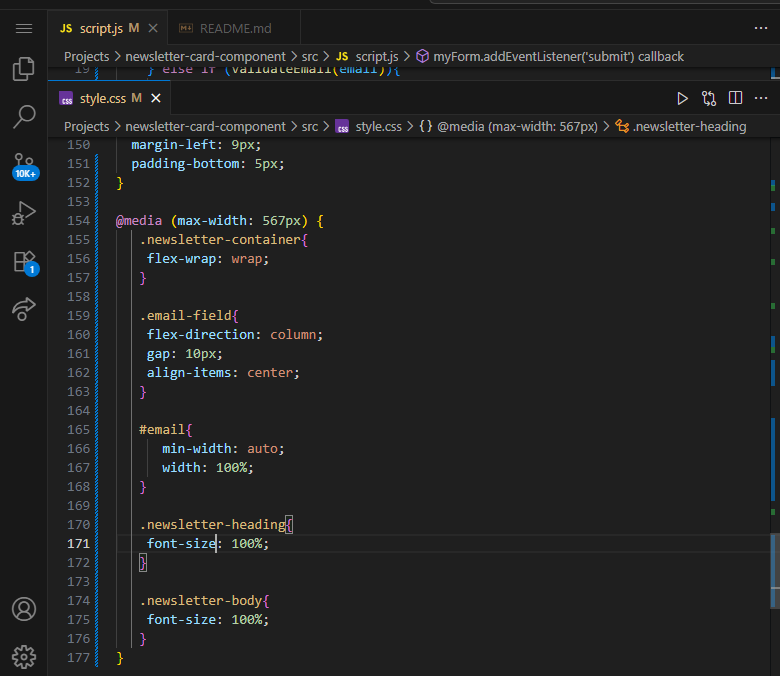Open the Accounts menu

pos(24,609)
